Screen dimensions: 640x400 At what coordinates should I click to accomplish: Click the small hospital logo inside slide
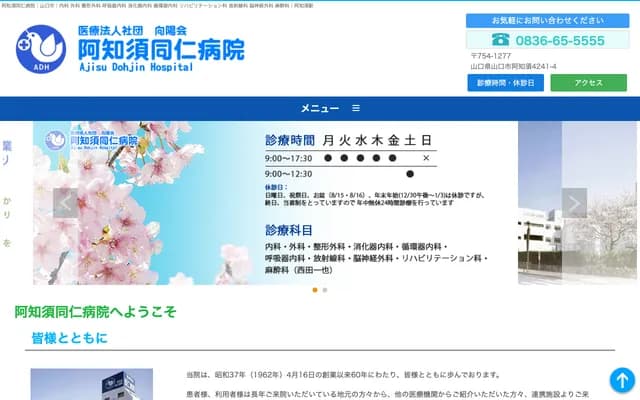(x=92, y=140)
